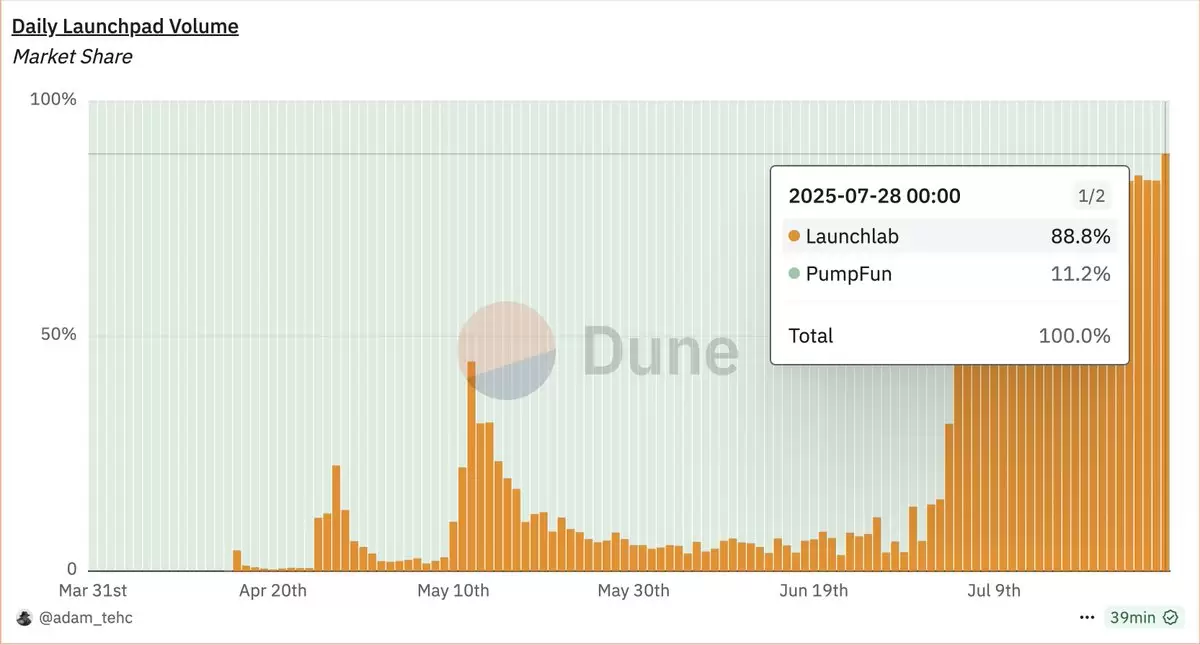Click the Dune pie logo watermark

506,350
